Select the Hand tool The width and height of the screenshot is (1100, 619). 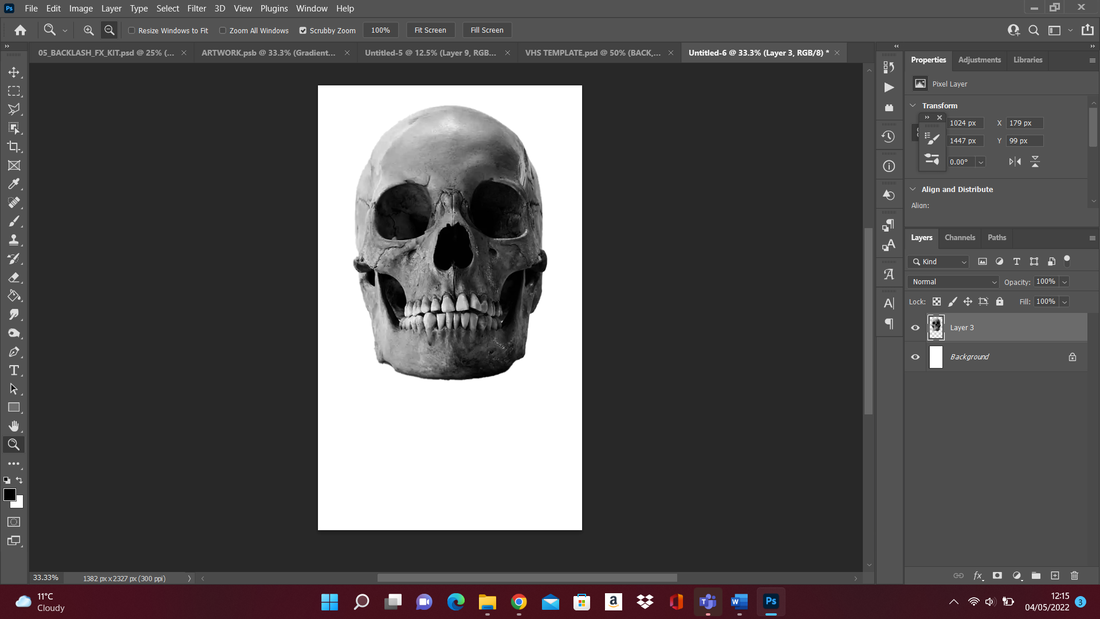[x=14, y=426]
